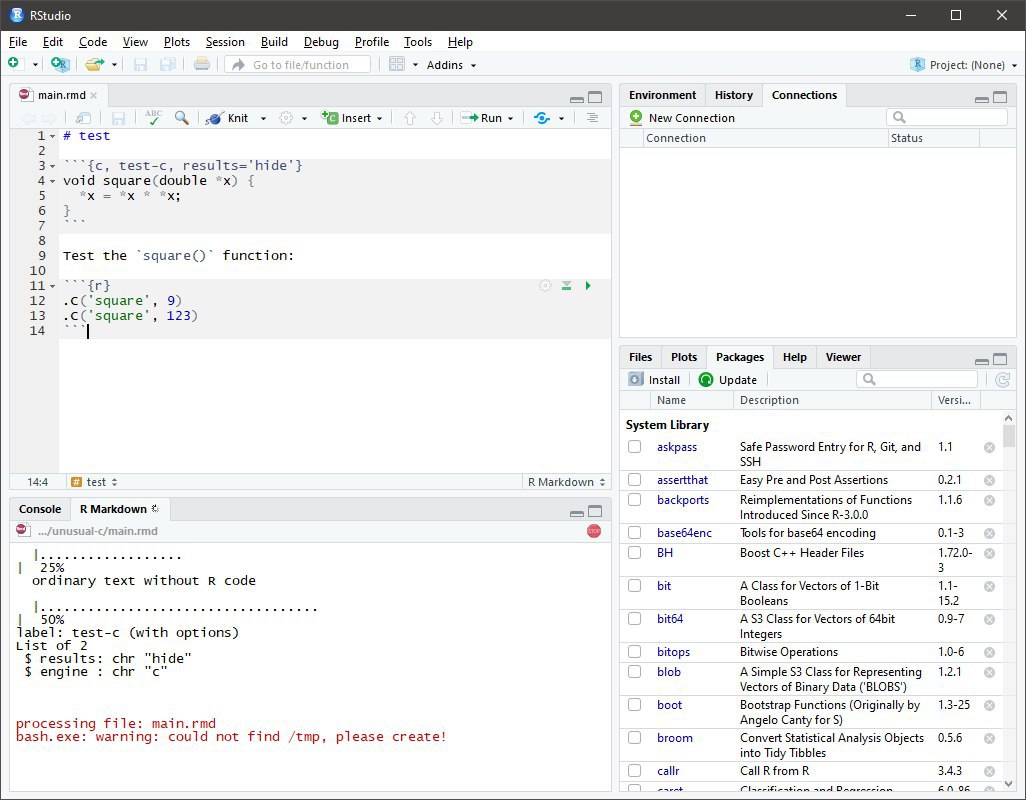Click the workspace panes grid icon
Screen dimensions: 1026x800
coord(397,64)
